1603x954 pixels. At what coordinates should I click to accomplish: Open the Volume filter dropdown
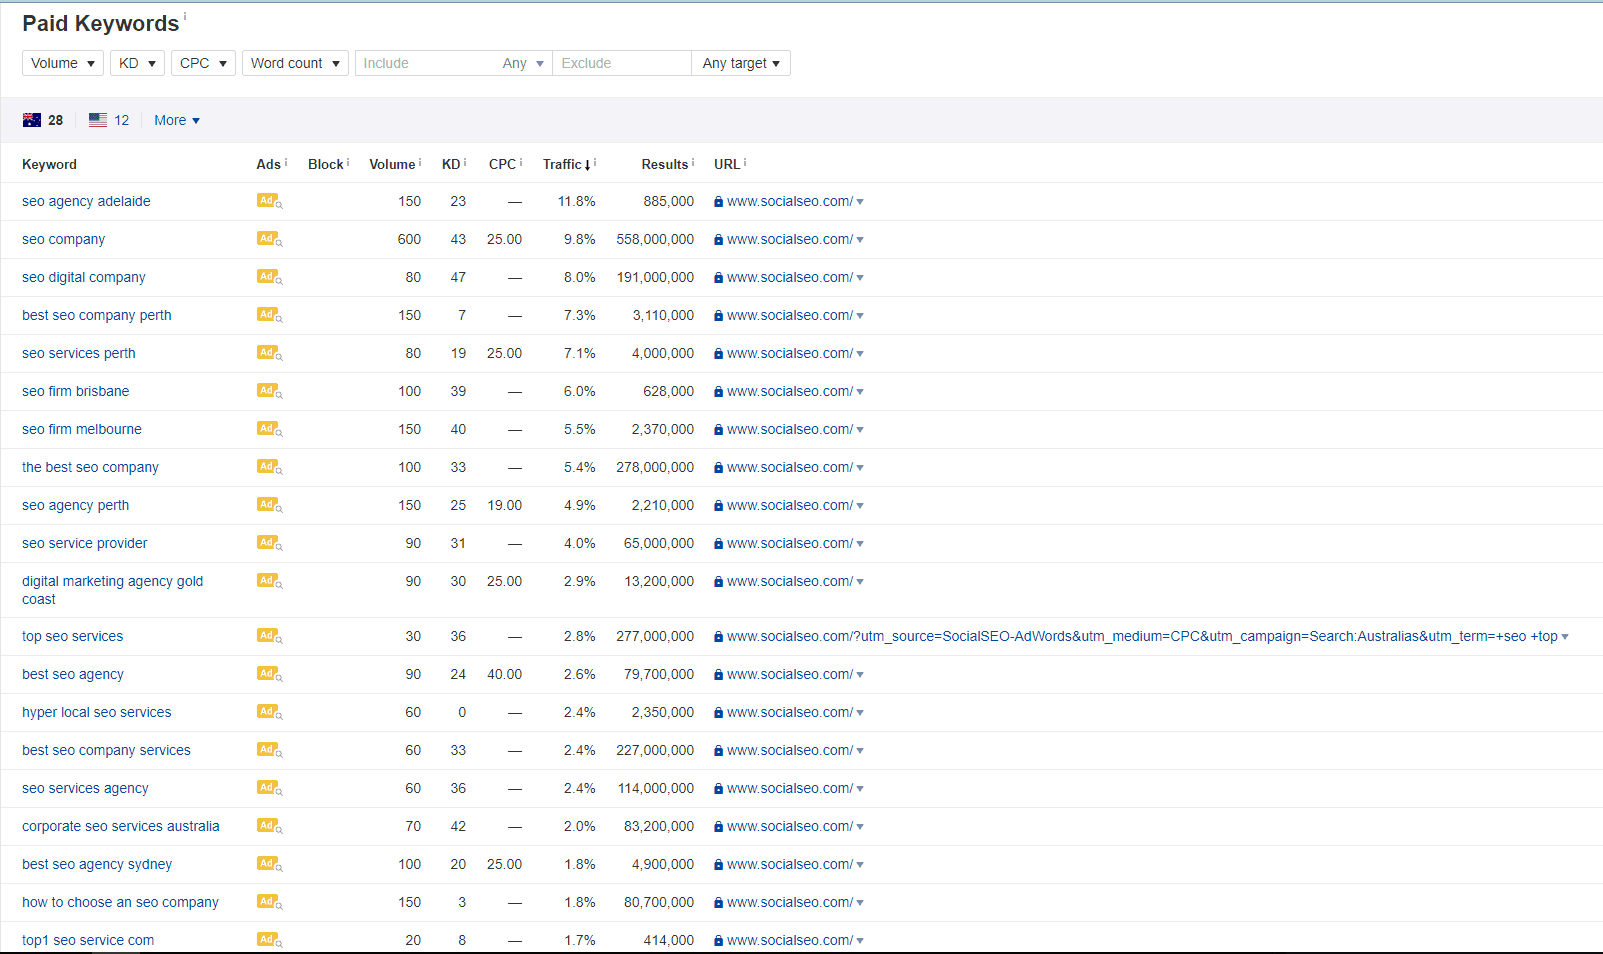coord(62,62)
